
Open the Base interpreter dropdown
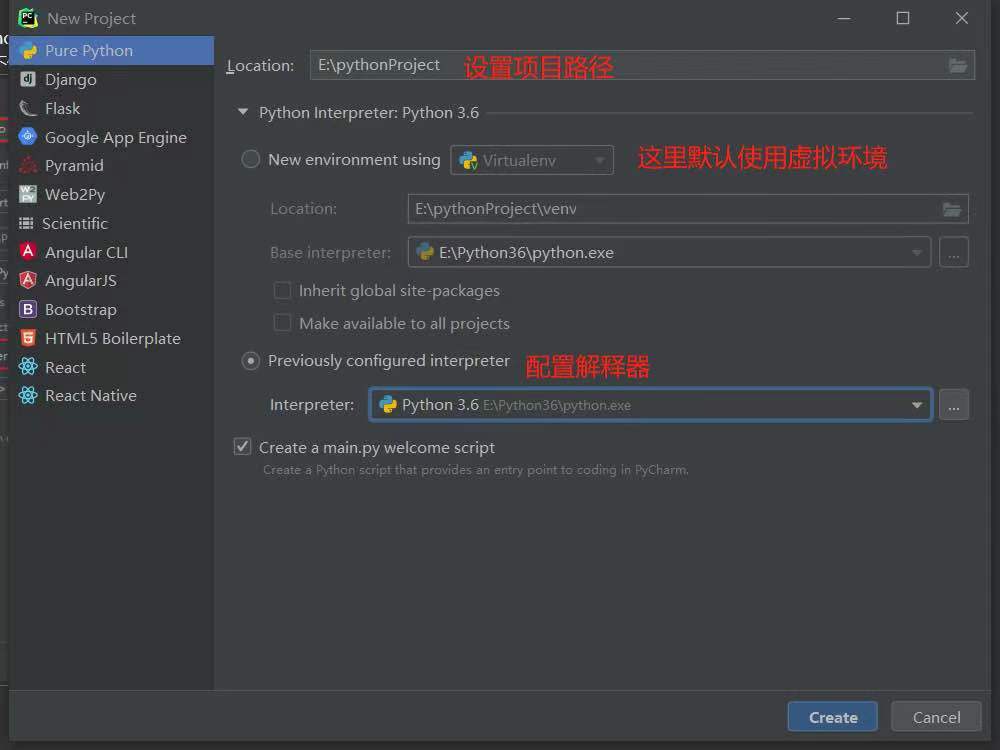point(669,253)
